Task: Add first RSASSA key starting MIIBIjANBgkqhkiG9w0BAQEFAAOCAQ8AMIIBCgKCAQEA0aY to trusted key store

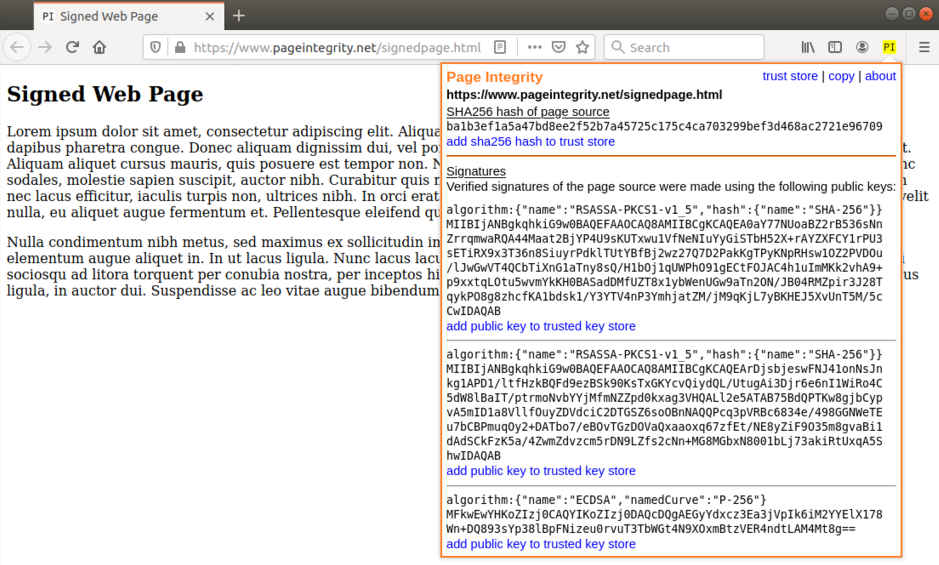Action: [x=541, y=326]
